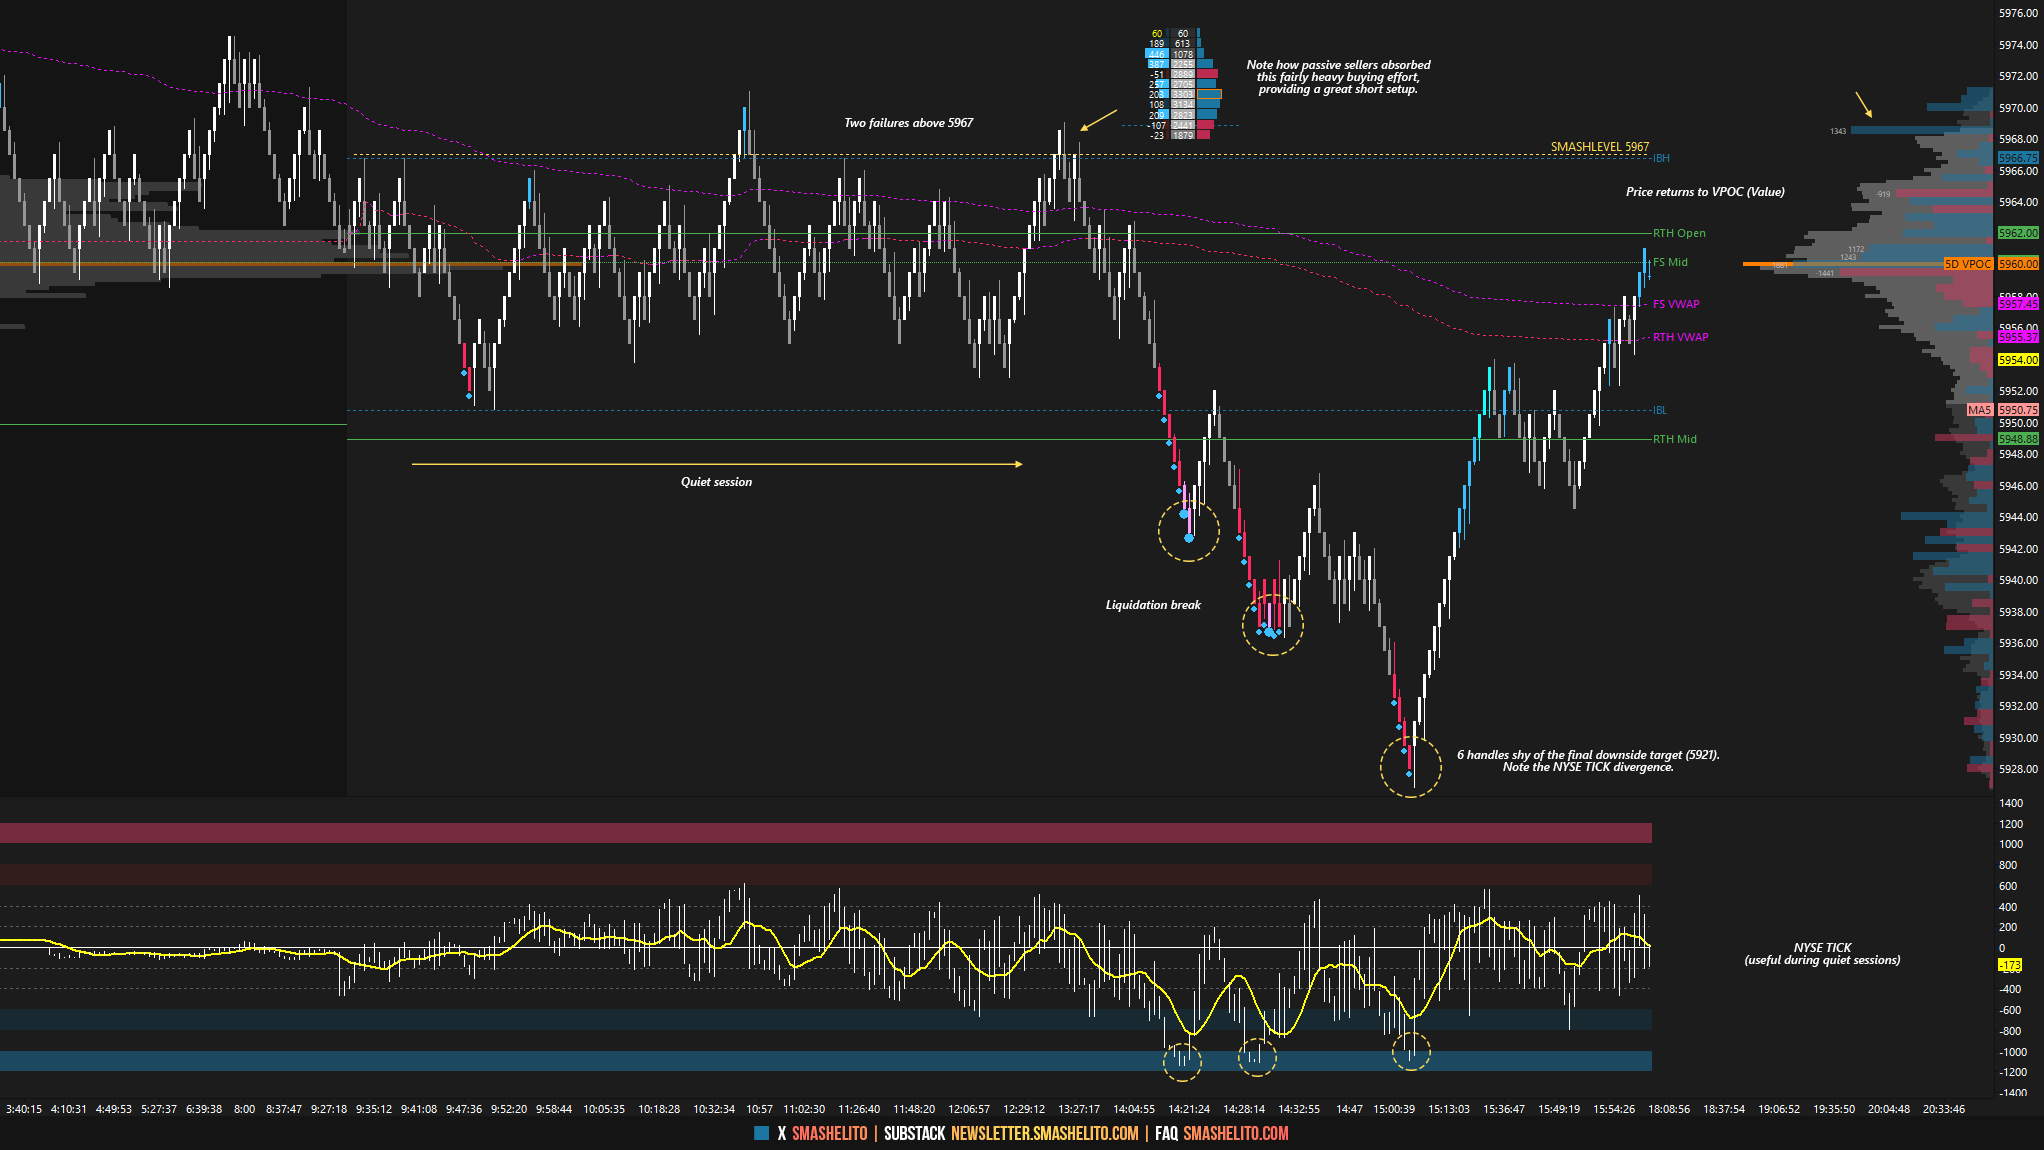Click the yellow -173 TICK value marker
The height and width of the screenshot is (1150, 2044).
click(x=2009, y=965)
